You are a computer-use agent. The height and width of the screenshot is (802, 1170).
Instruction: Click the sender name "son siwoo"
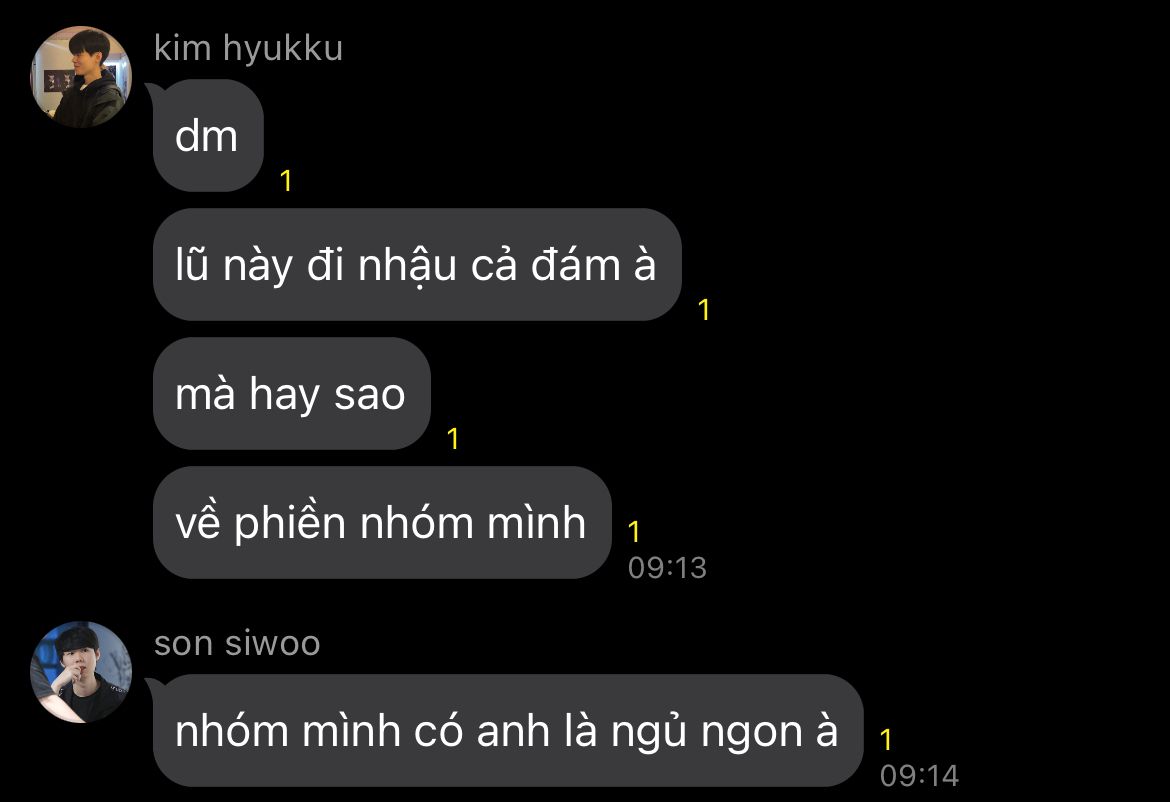coord(237,643)
